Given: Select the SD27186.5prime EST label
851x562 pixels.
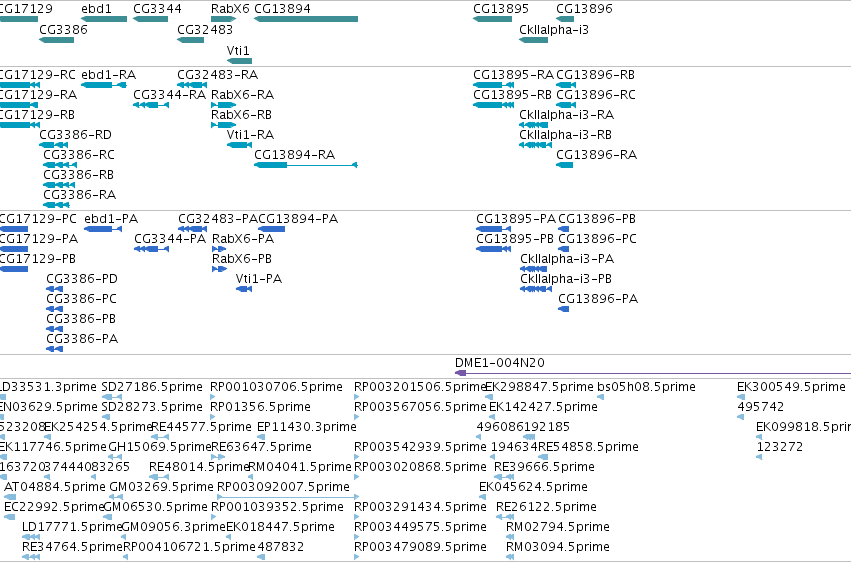Looking at the screenshot, I should tap(152, 387).
